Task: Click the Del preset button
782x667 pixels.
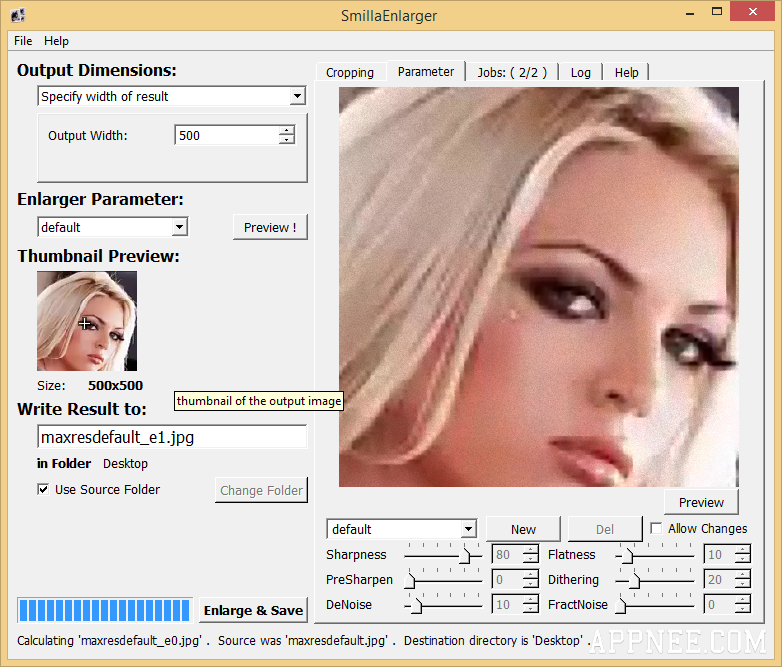Action: pos(604,529)
